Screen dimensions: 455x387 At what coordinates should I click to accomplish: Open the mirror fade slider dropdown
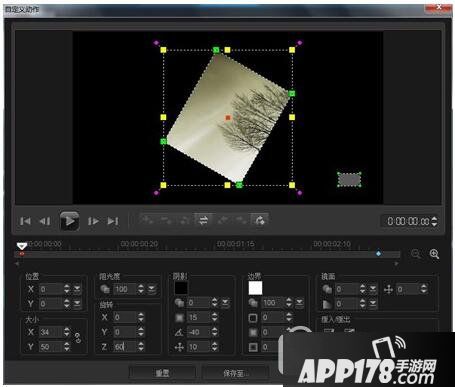(373, 304)
